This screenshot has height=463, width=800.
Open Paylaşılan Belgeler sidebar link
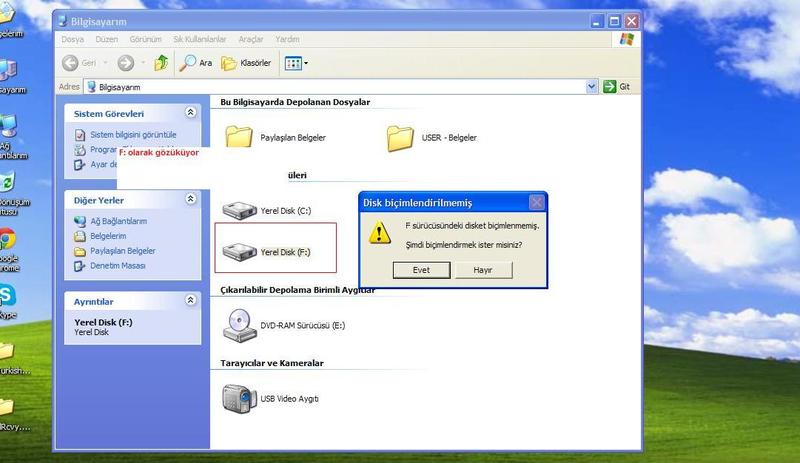click(x=123, y=251)
